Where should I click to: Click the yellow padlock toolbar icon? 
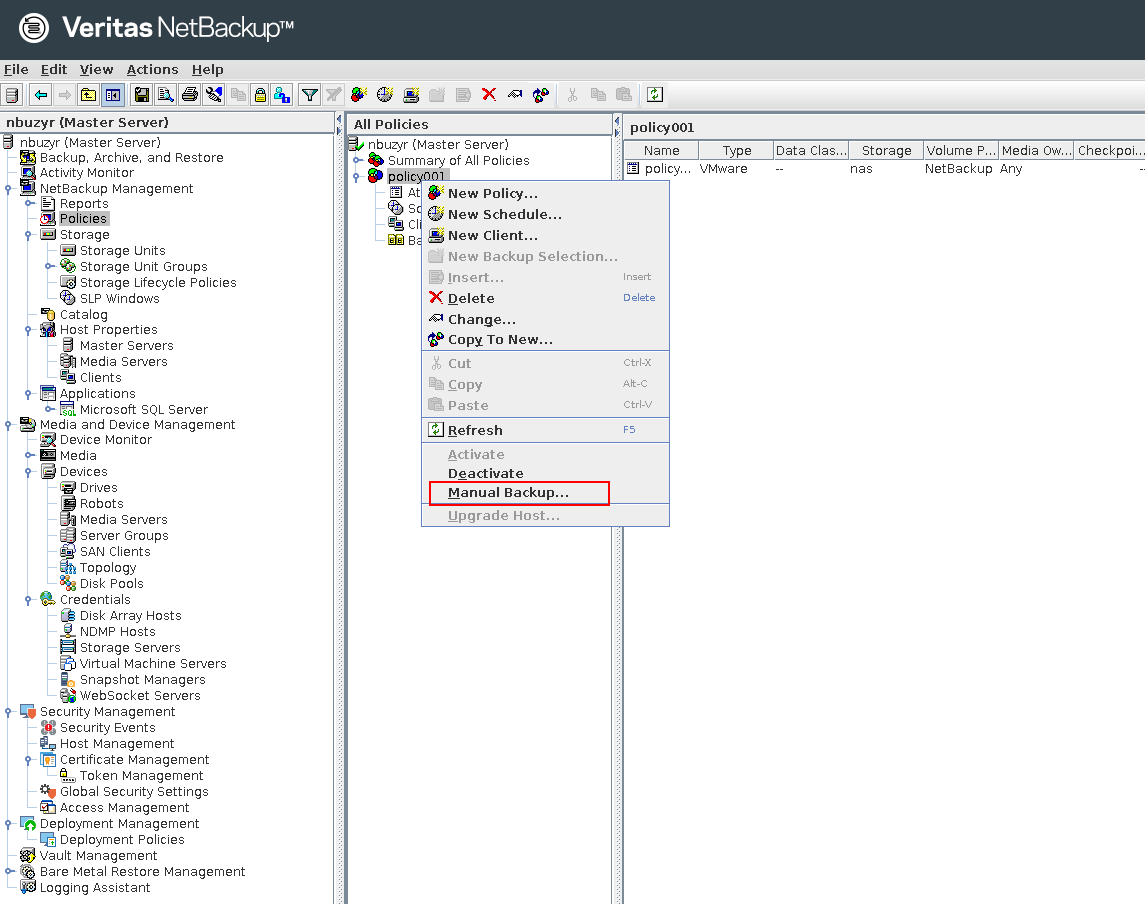pos(260,95)
